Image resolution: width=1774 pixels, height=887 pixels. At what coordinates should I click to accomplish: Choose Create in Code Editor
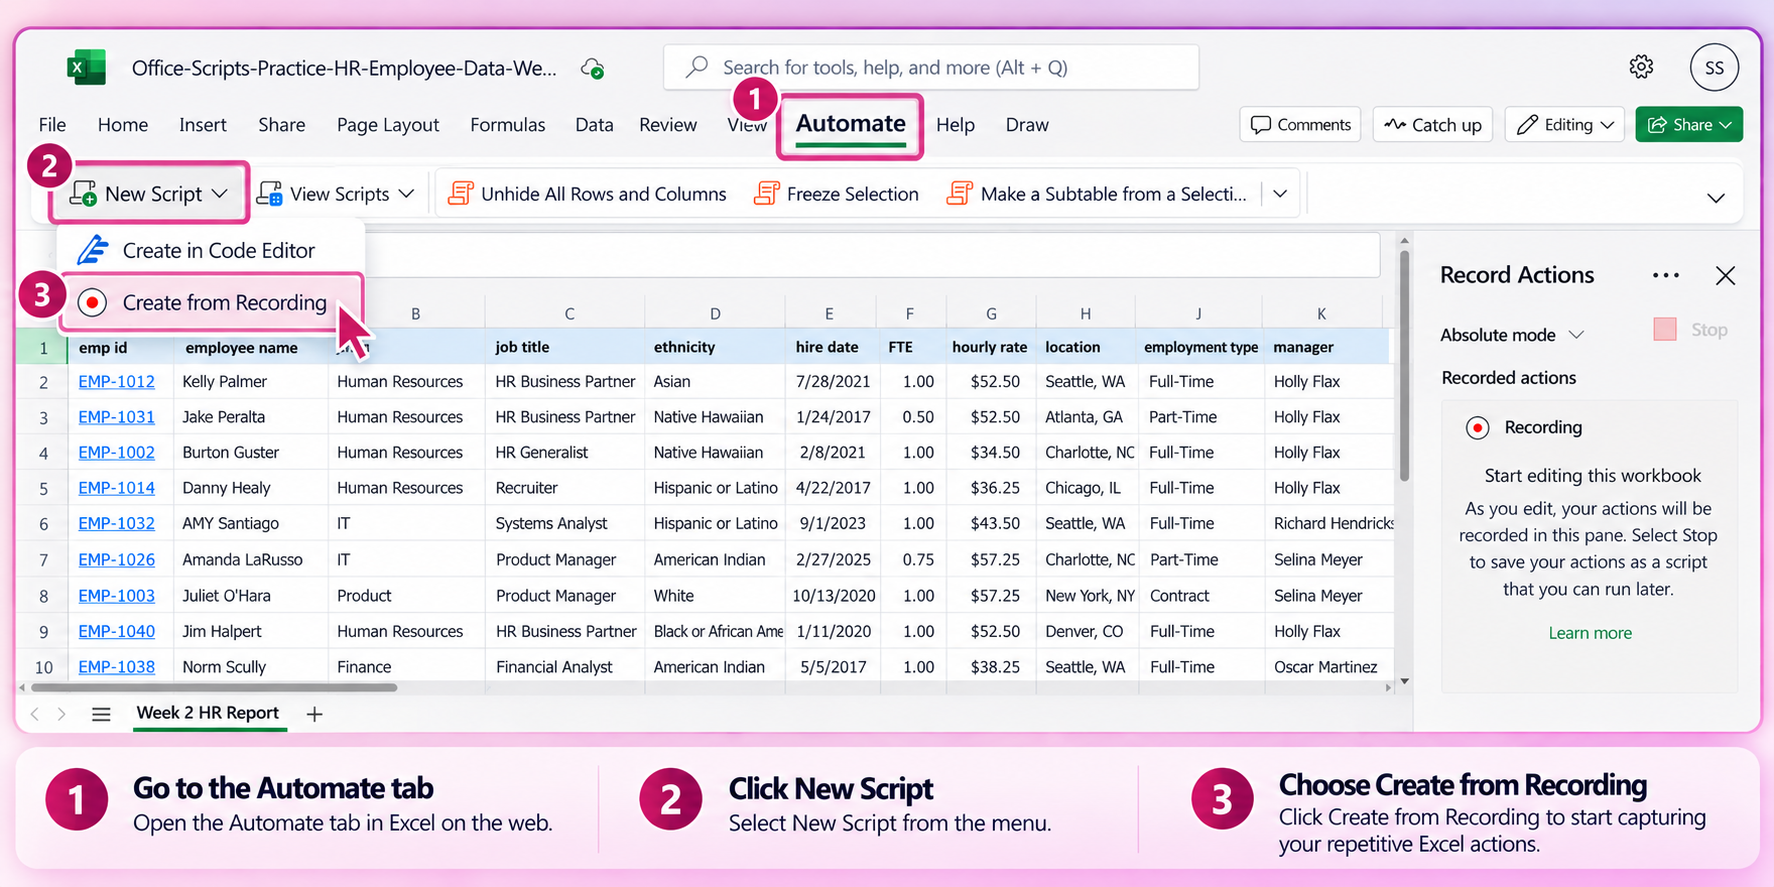(x=211, y=250)
